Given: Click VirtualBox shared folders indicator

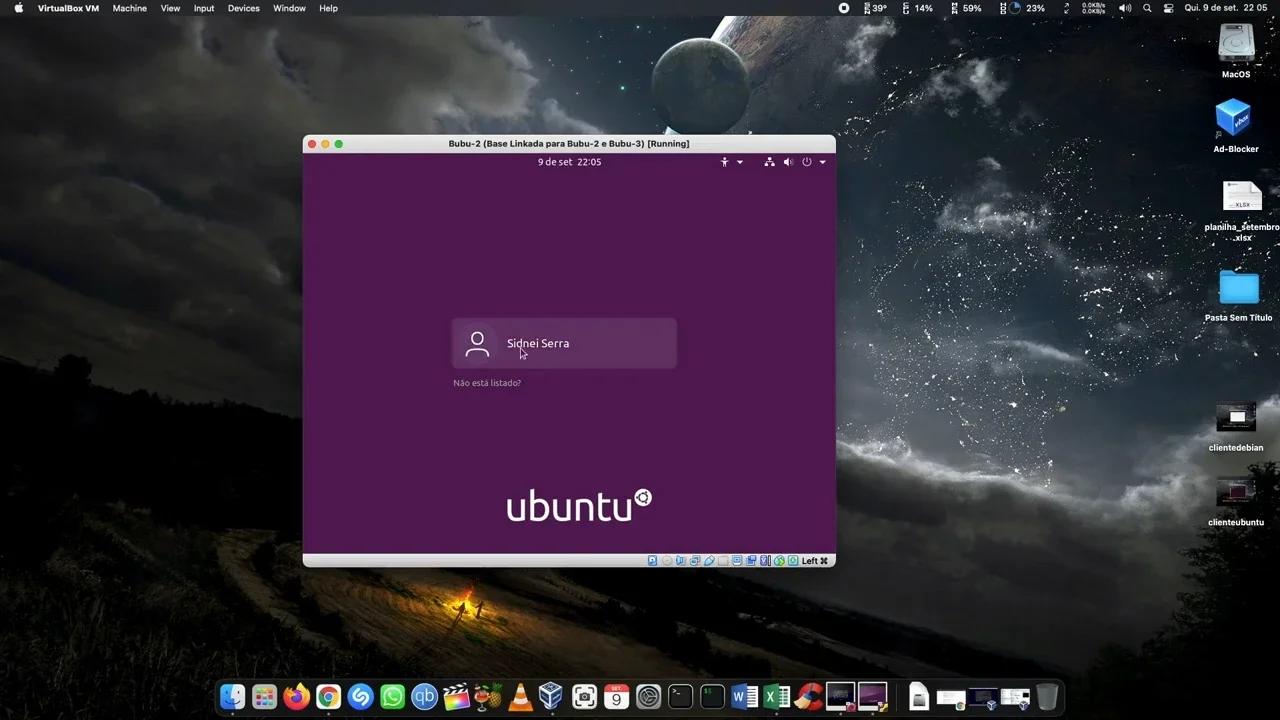Looking at the screenshot, I should click(x=723, y=561).
